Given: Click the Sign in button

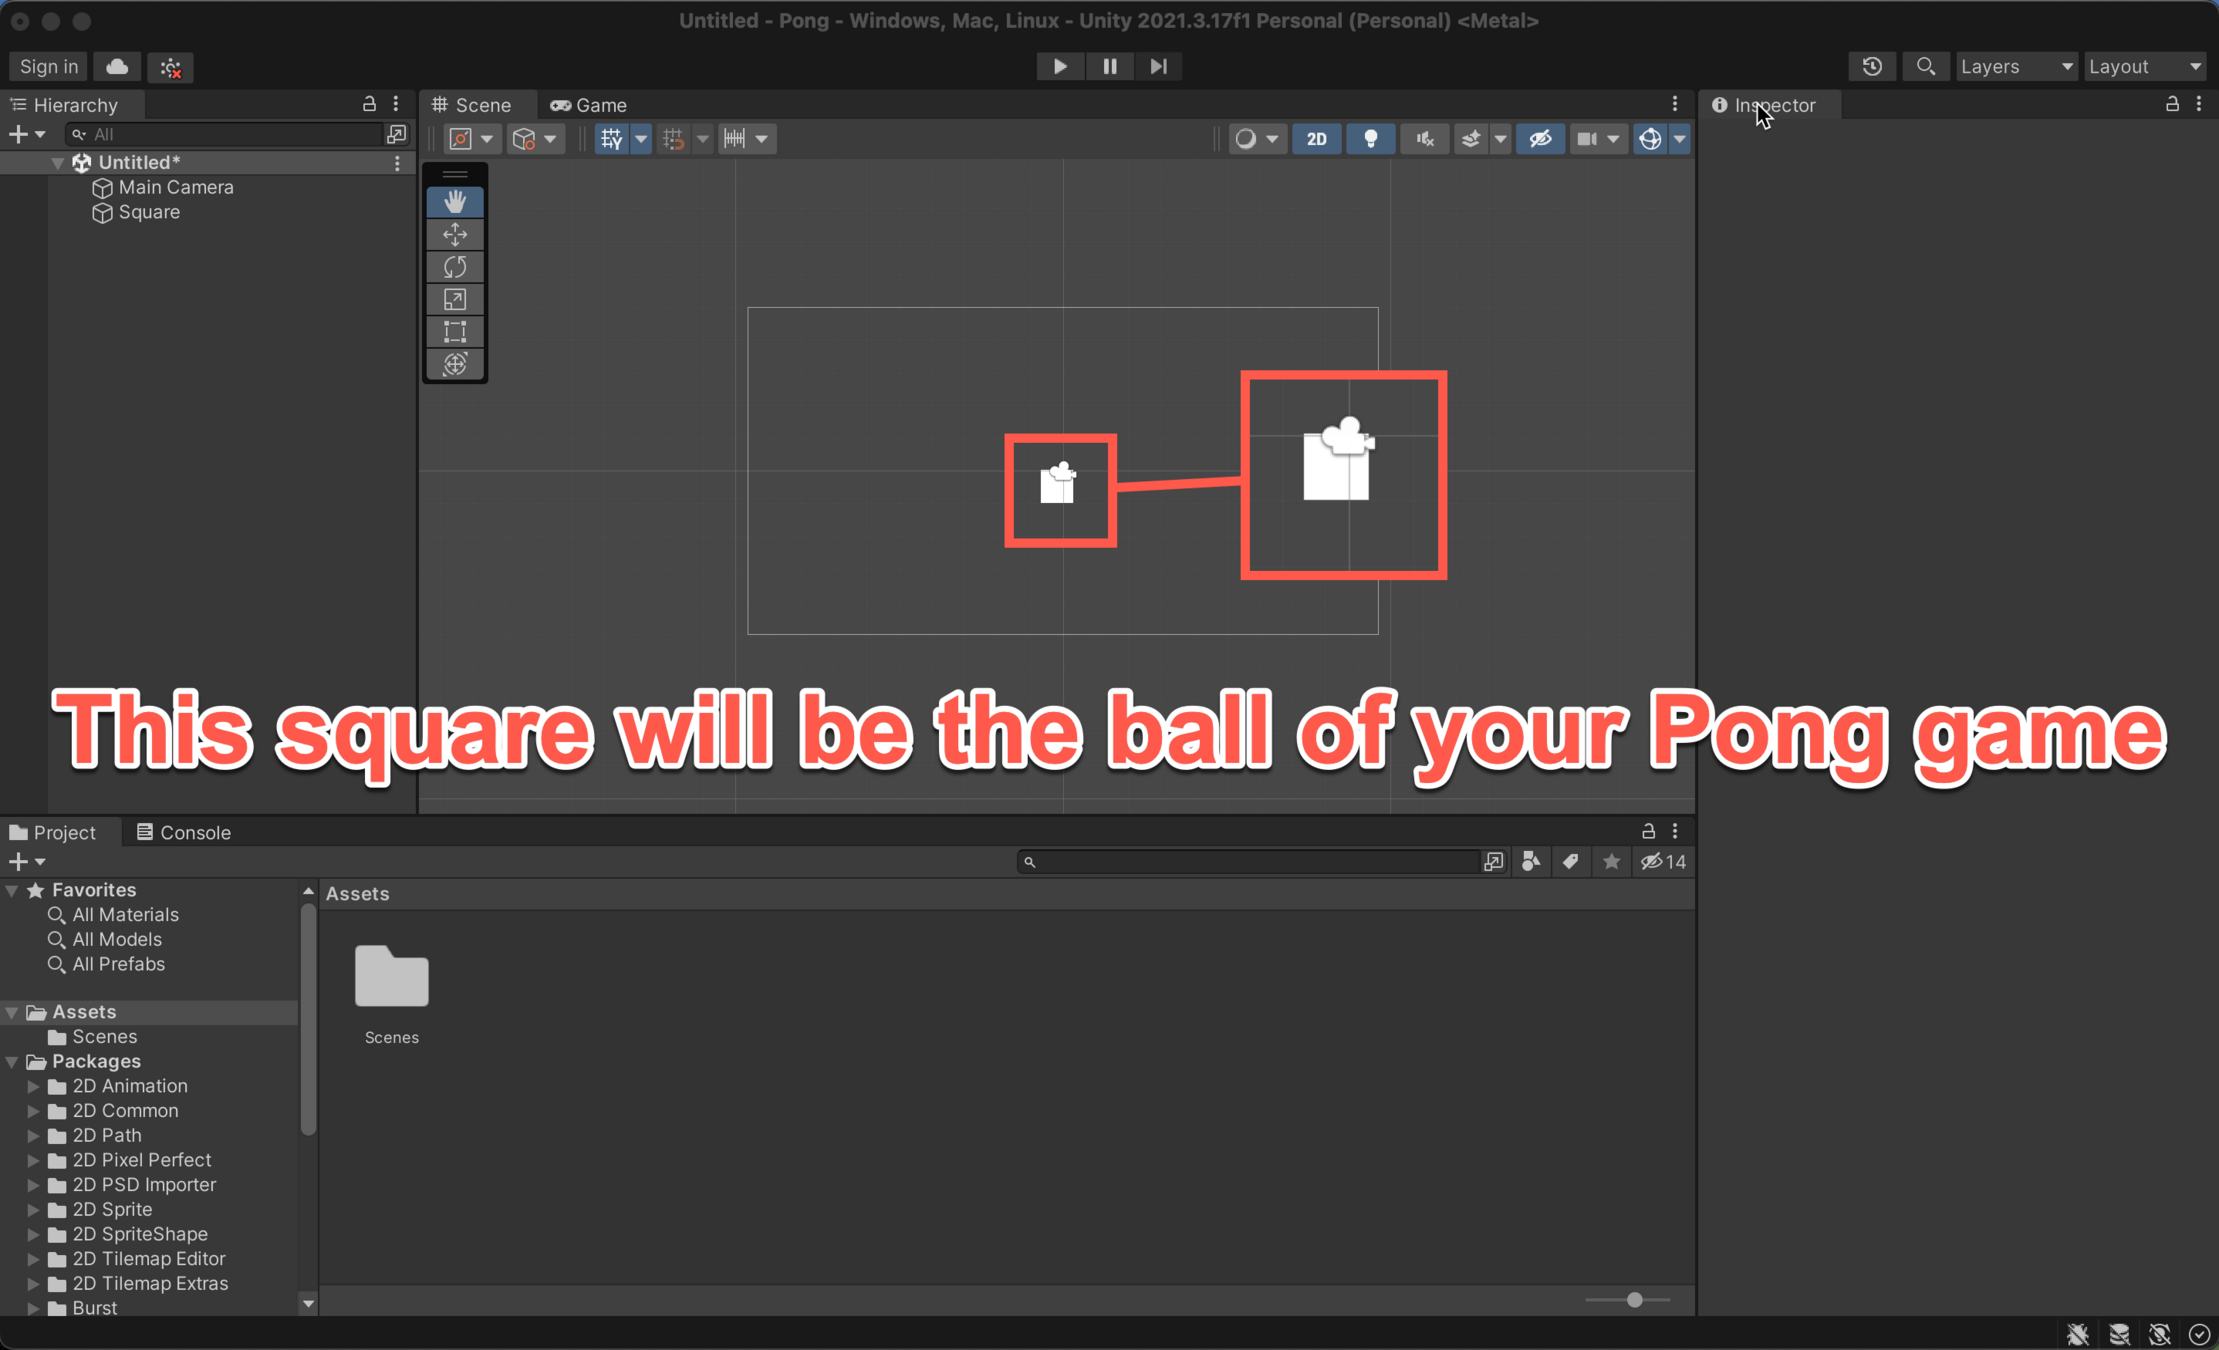Looking at the screenshot, I should point(48,66).
